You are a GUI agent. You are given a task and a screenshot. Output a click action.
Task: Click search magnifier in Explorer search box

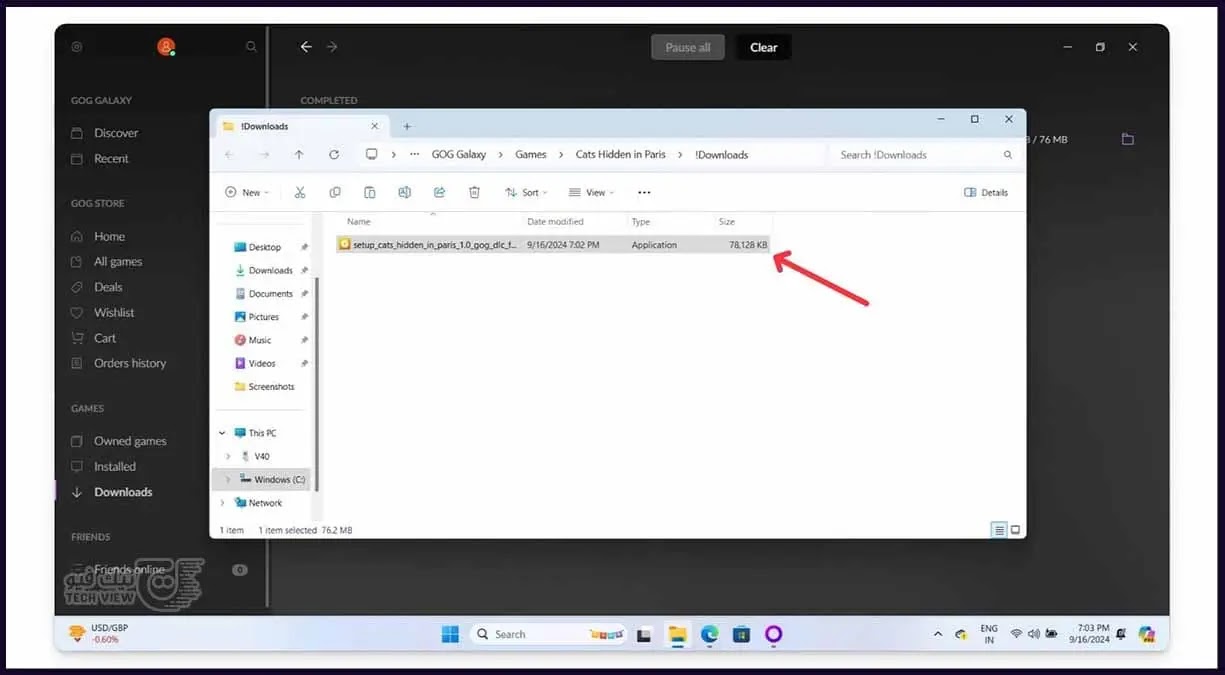click(1008, 155)
